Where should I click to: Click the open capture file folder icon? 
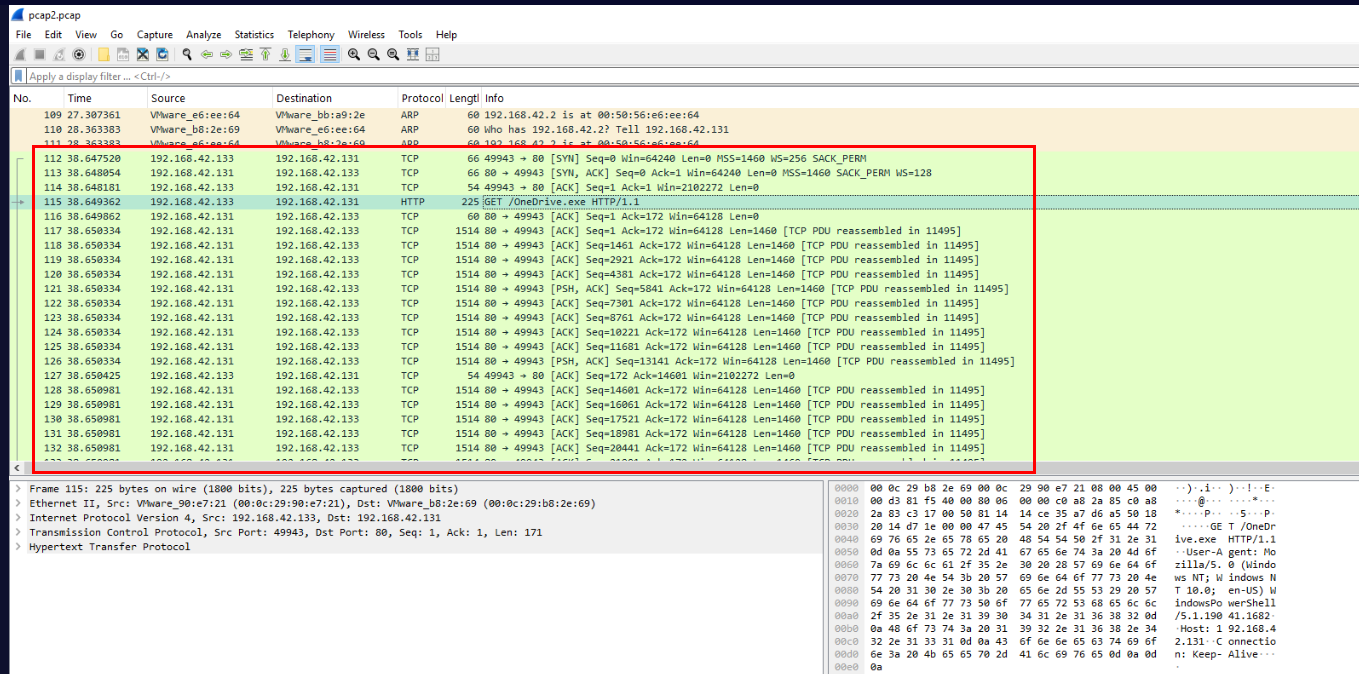click(103, 54)
